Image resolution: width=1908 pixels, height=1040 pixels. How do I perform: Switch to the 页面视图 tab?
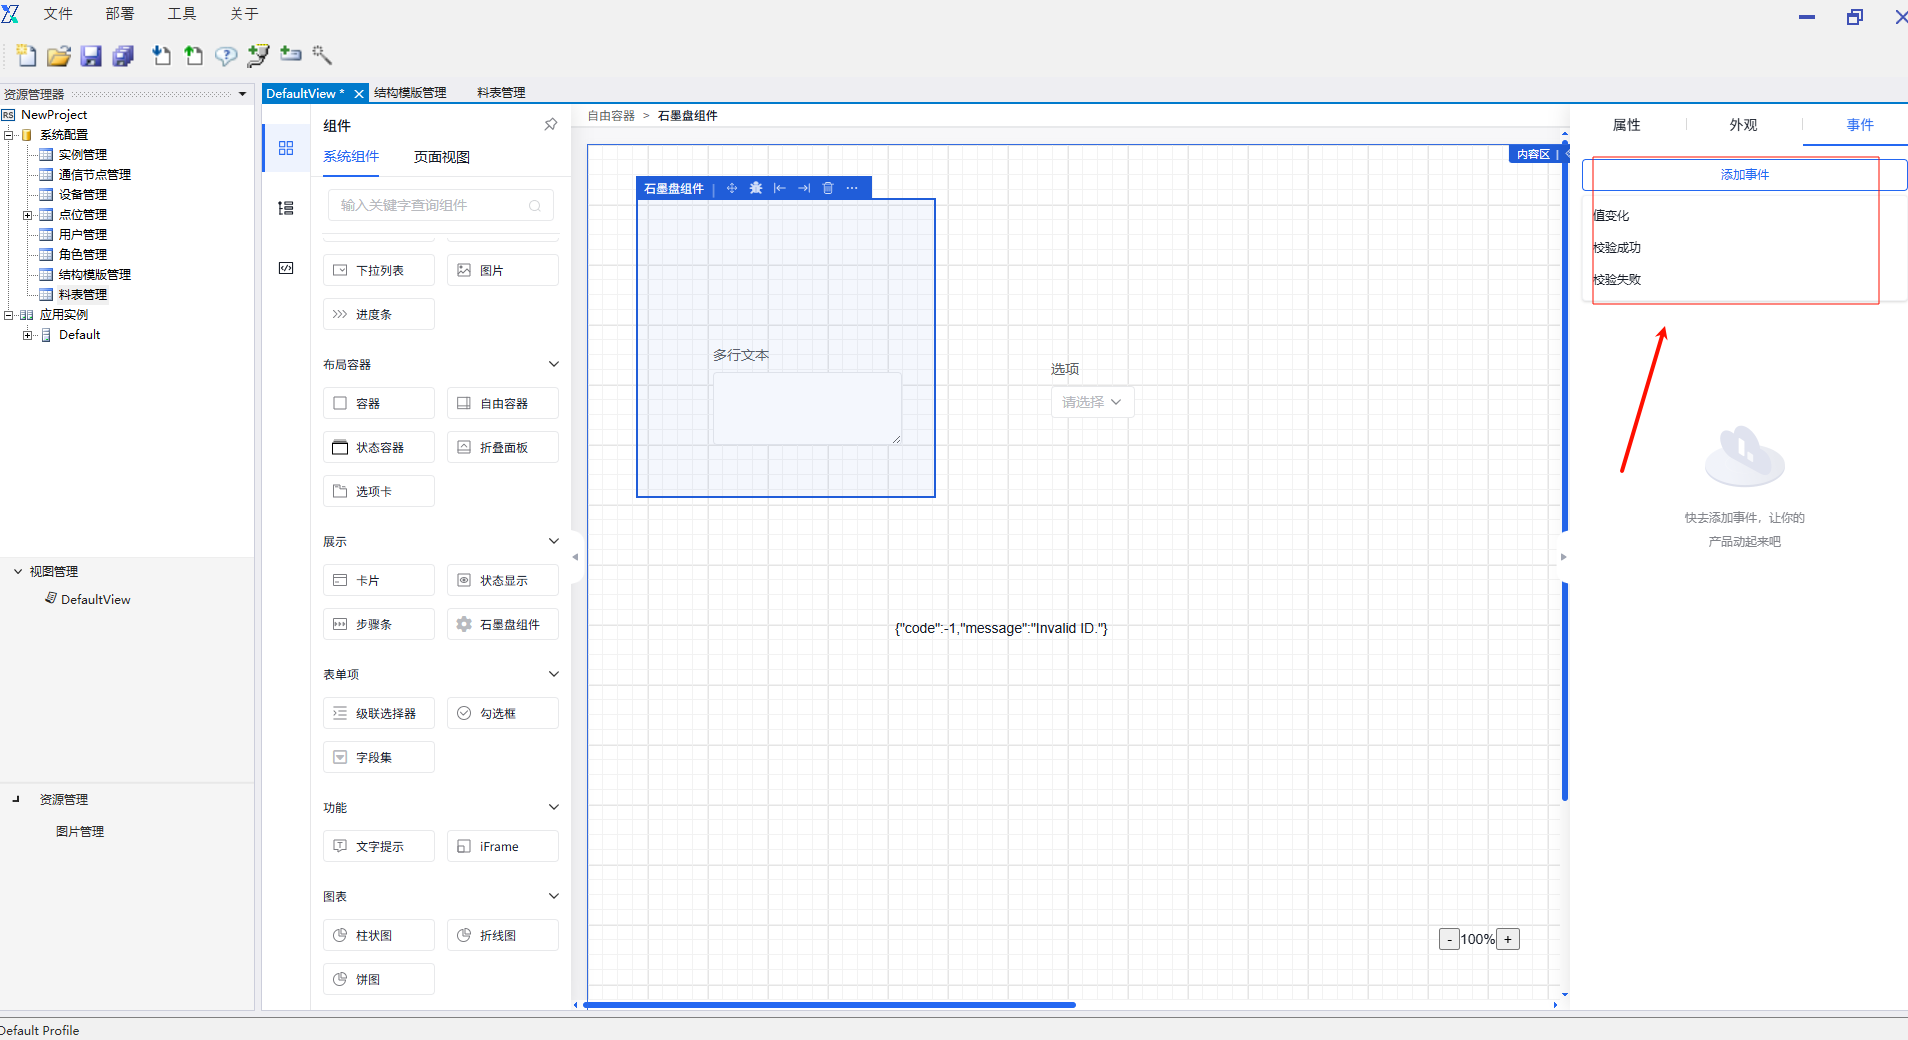pos(442,157)
